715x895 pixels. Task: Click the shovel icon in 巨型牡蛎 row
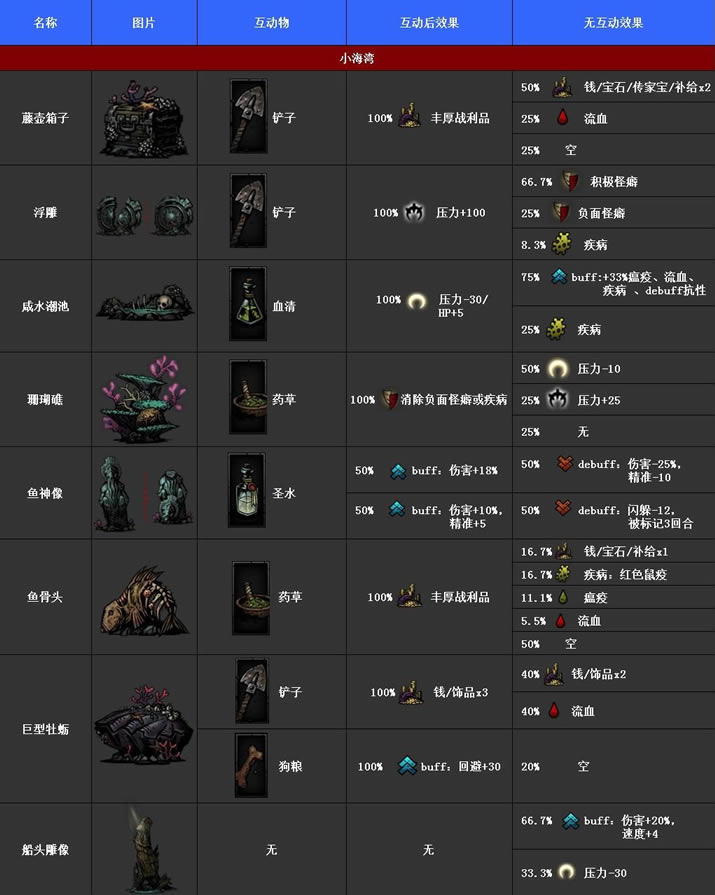[x=252, y=691]
